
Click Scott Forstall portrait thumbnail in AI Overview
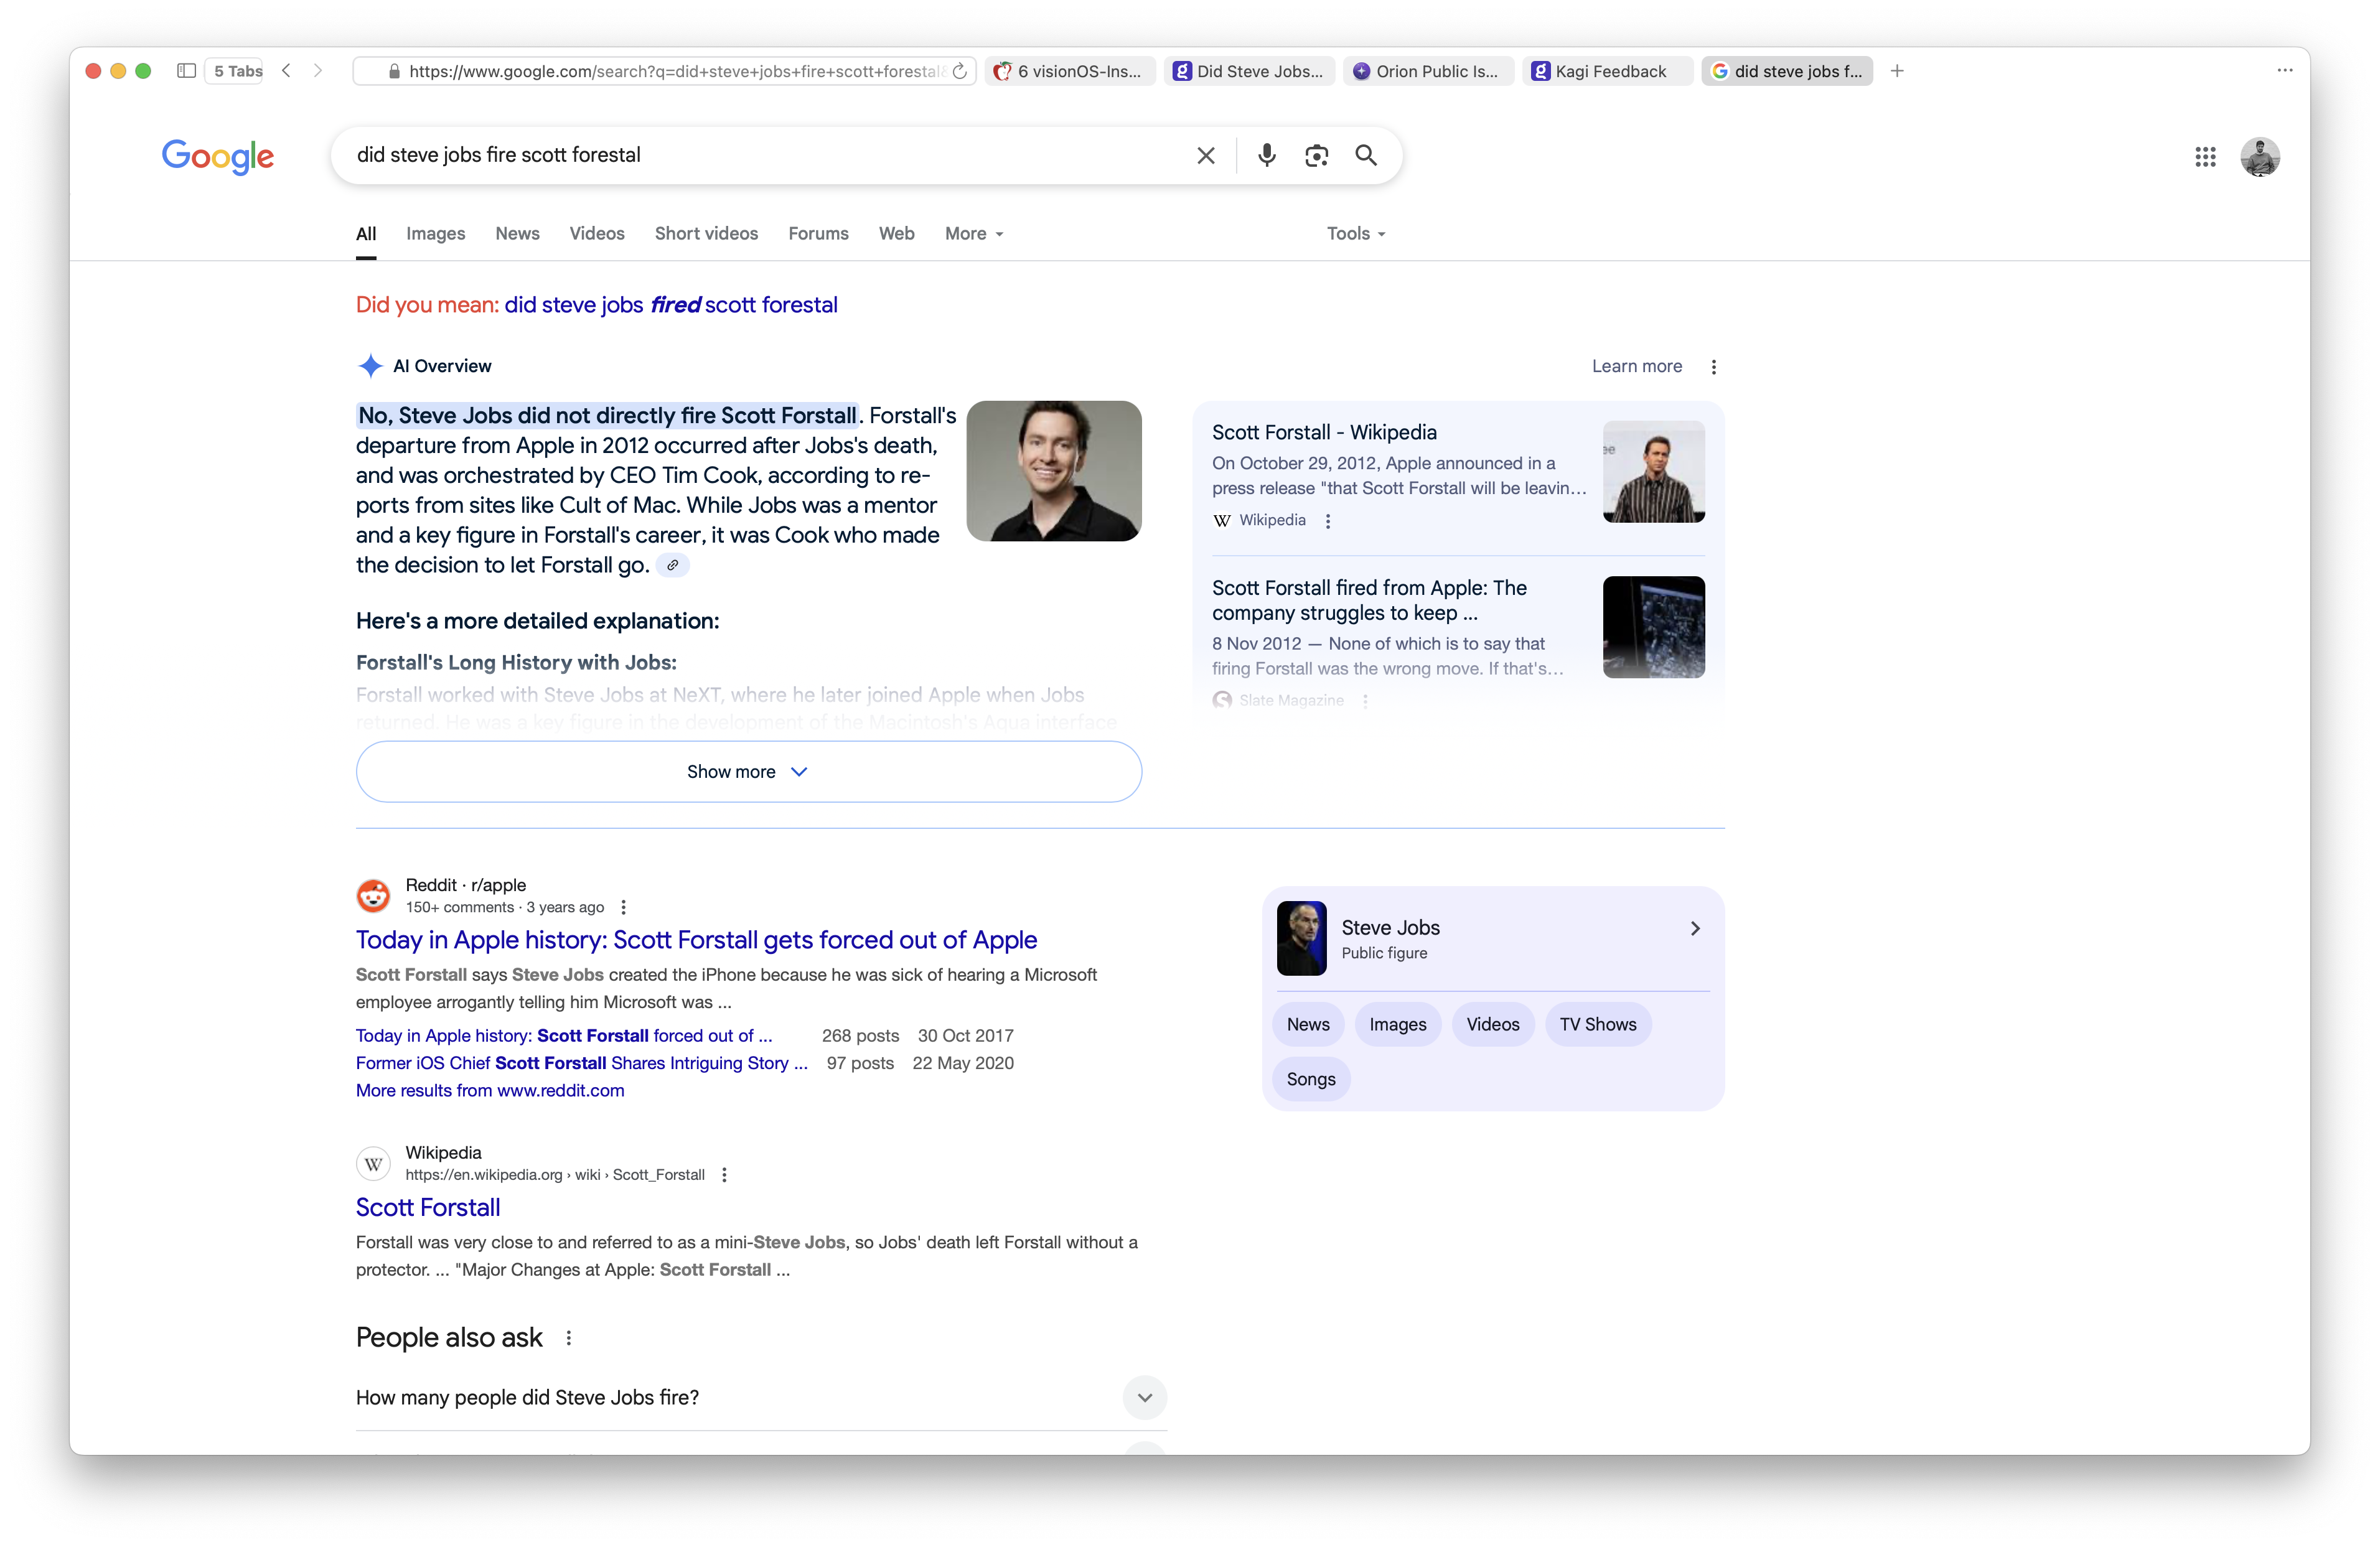click(x=1053, y=471)
